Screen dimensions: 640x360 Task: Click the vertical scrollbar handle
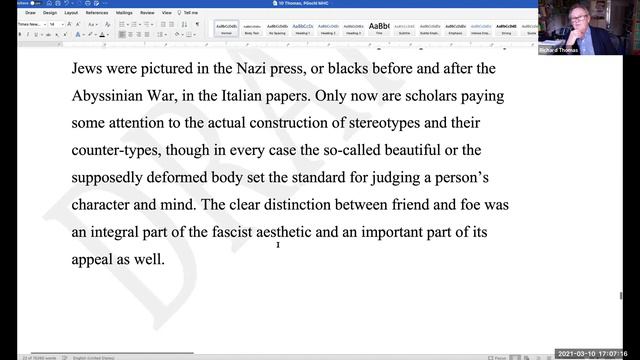pos(621,296)
